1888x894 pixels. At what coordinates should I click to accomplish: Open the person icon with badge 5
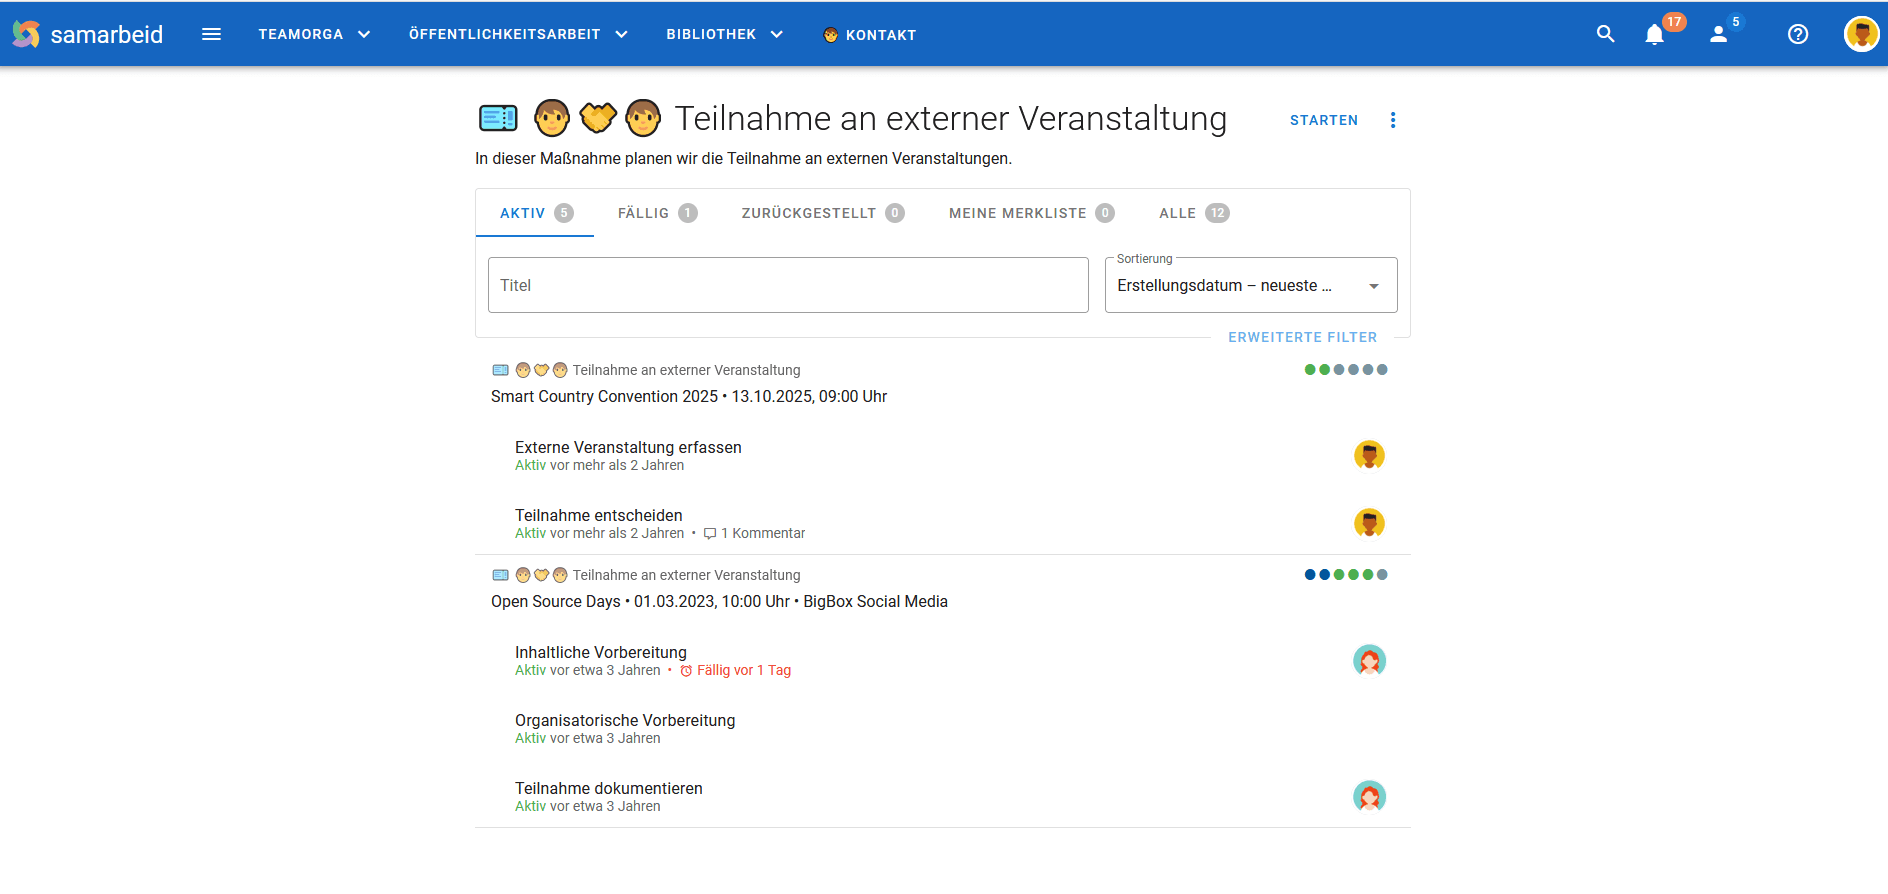click(1719, 34)
